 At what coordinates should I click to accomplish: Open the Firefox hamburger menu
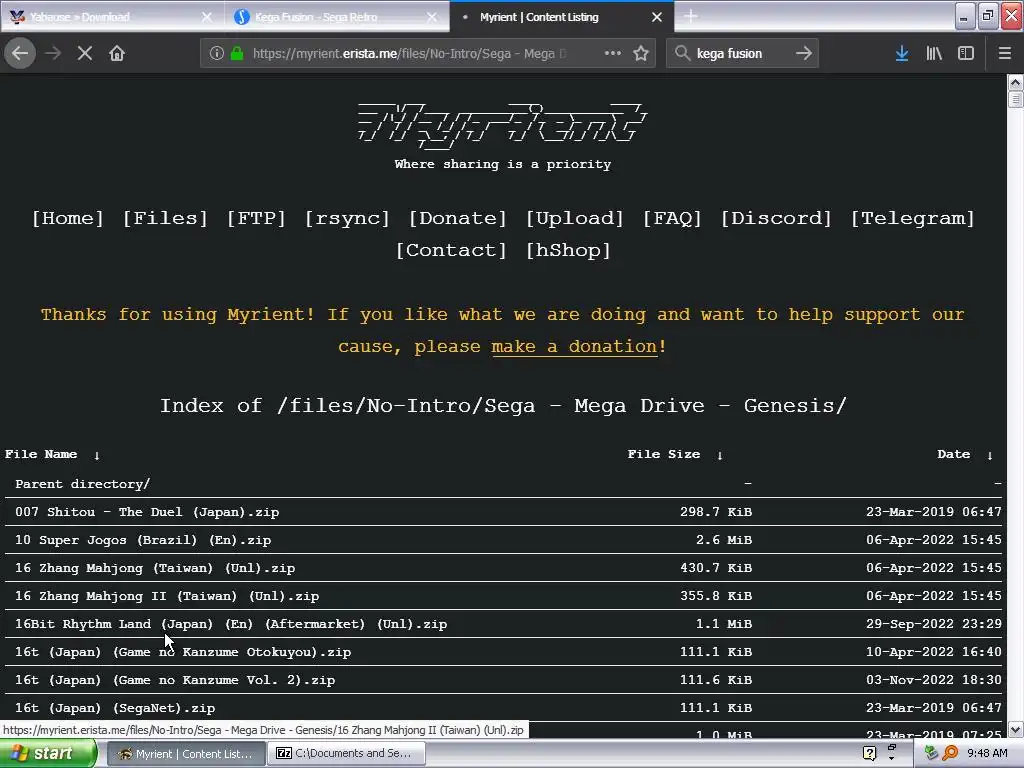tap(1004, 54)
